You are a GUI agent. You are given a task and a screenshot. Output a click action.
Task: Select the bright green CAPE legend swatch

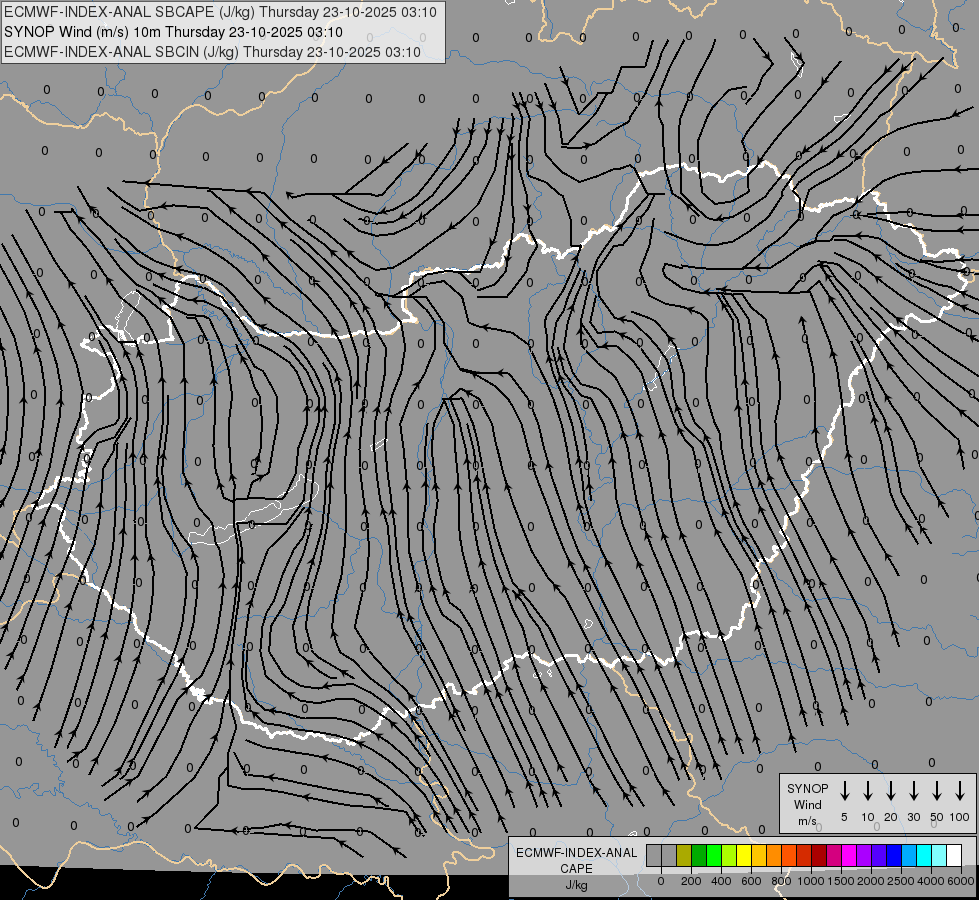(714, 855)
